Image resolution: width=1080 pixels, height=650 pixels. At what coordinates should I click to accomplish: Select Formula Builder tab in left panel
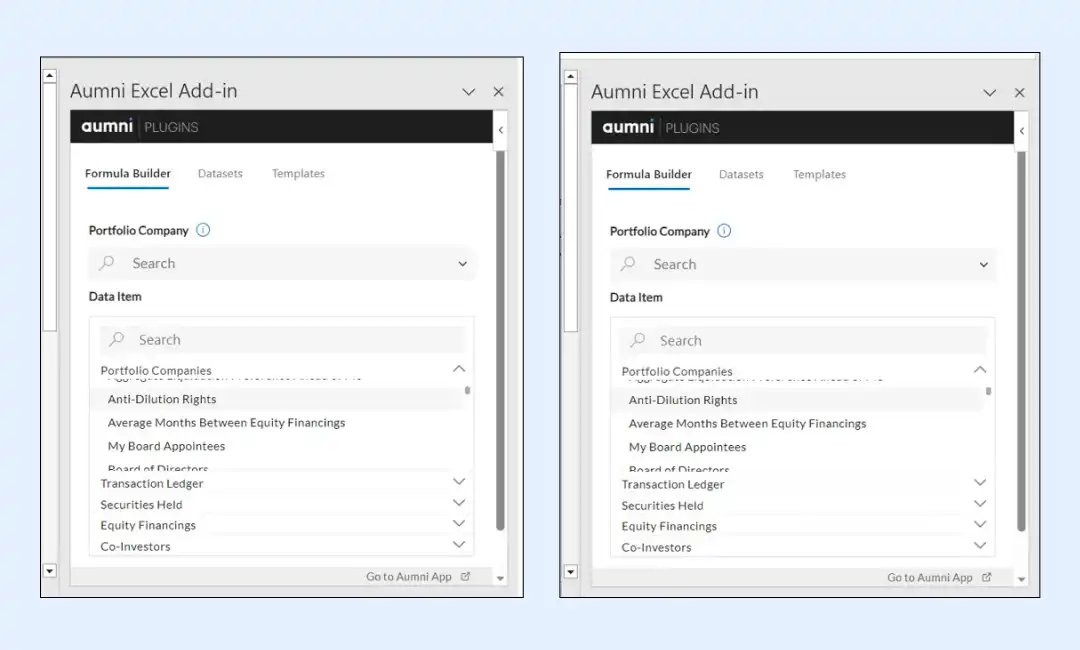point(127,174)
